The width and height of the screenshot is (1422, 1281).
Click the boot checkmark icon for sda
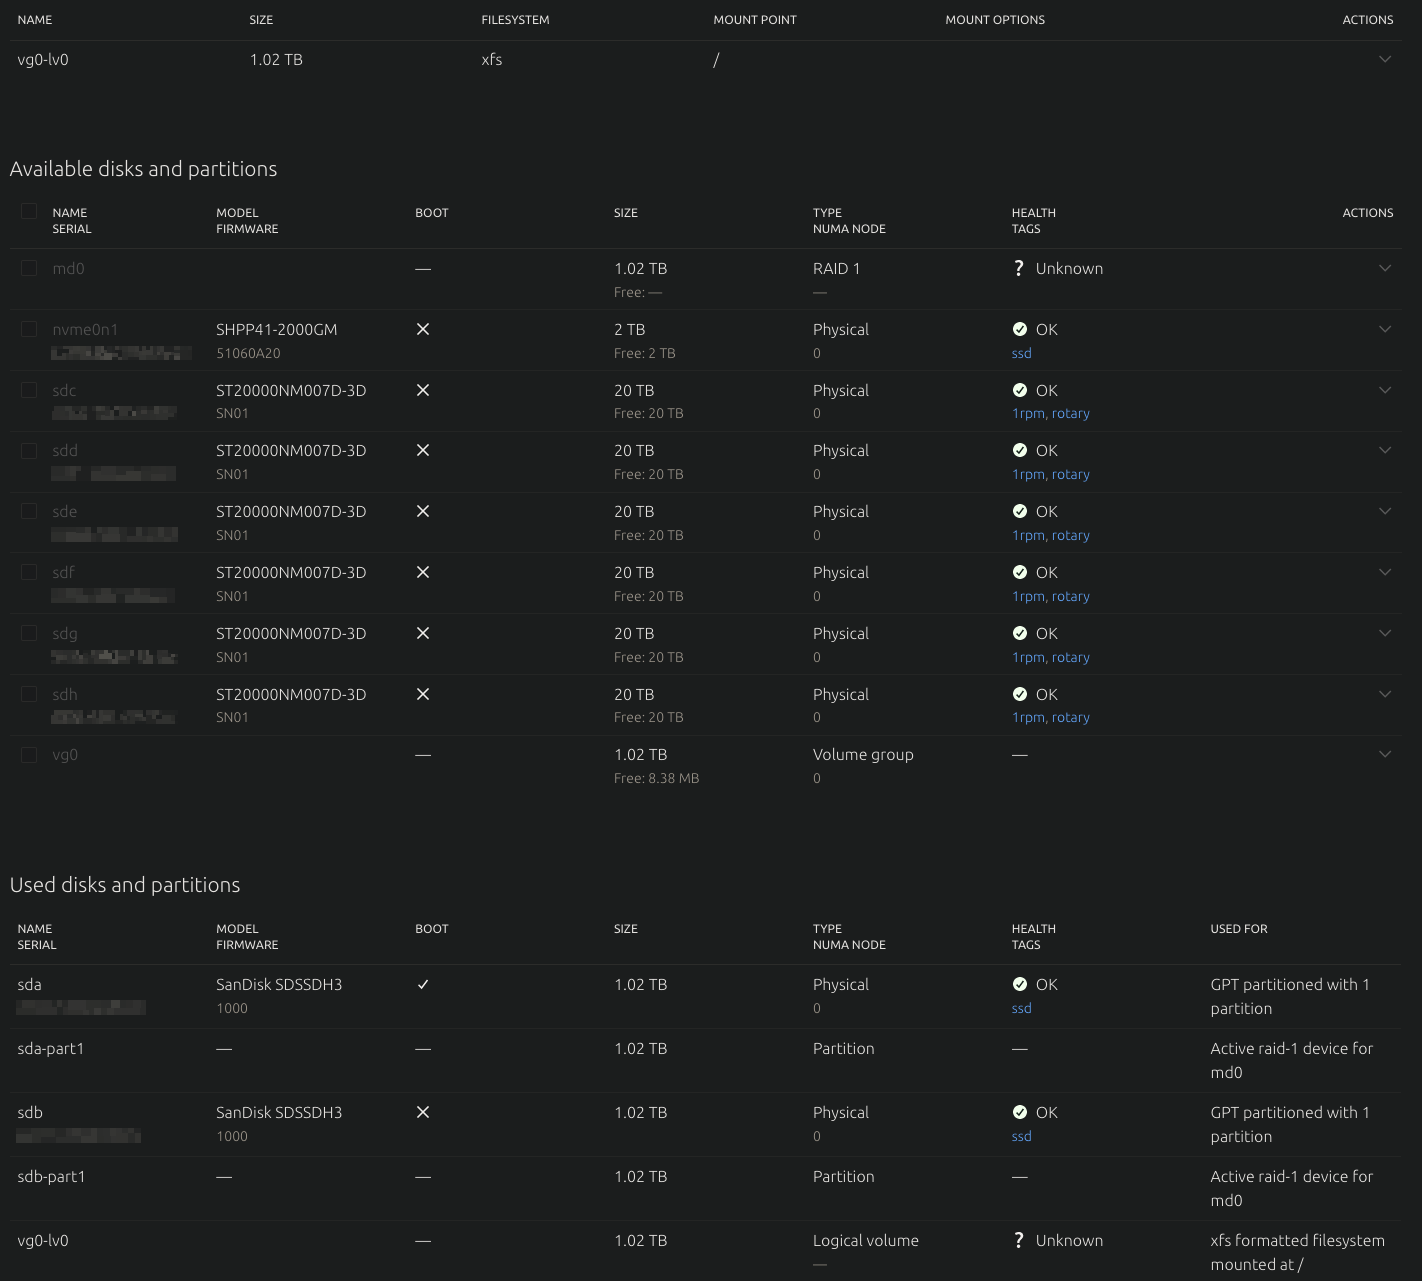(423, 985)
